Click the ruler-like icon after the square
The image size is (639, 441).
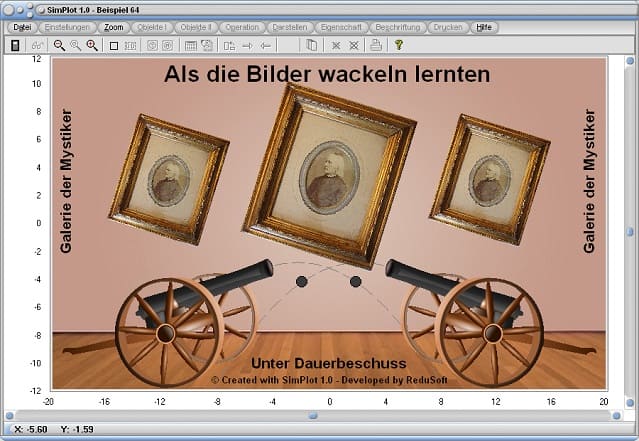tap(130, 46)
